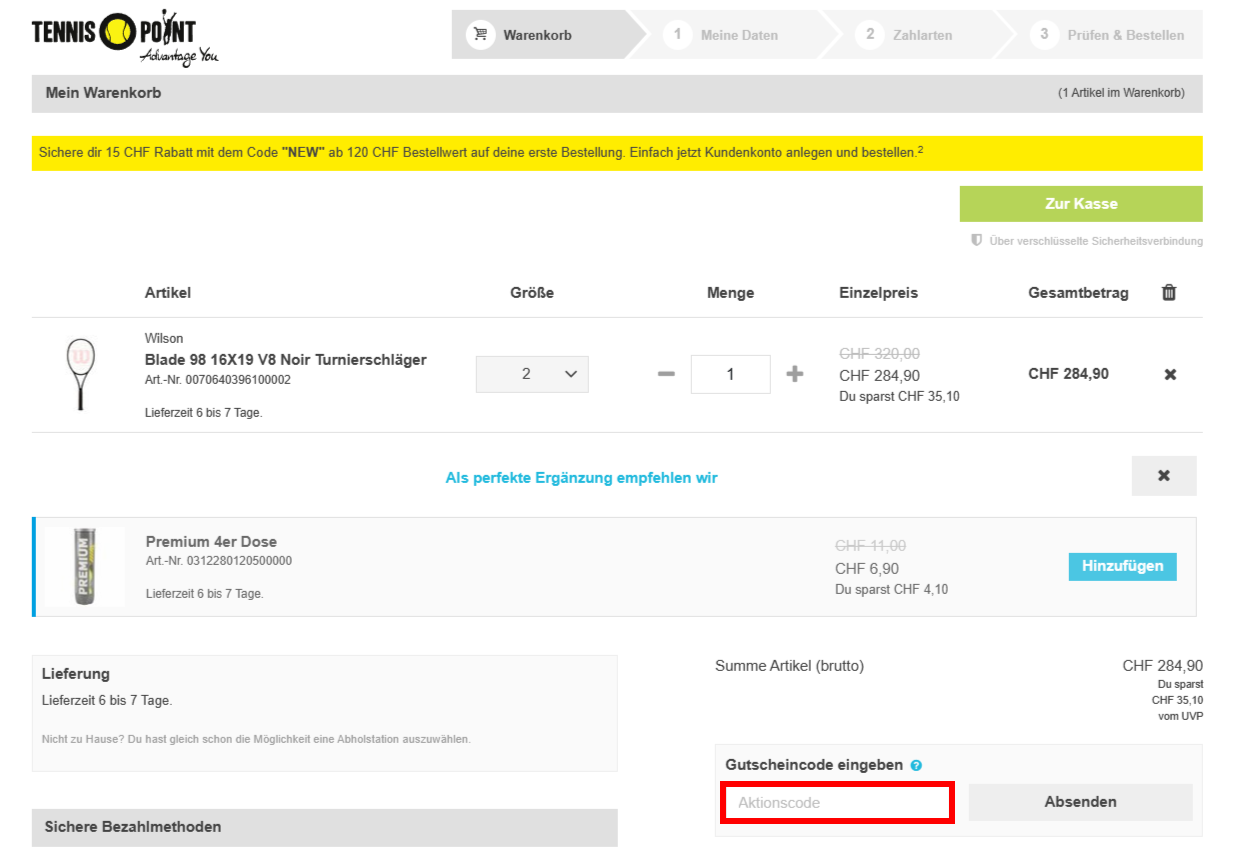
Task: Remove Wilson Blade racket with X icon
Action: click(x=1170, y=374)
